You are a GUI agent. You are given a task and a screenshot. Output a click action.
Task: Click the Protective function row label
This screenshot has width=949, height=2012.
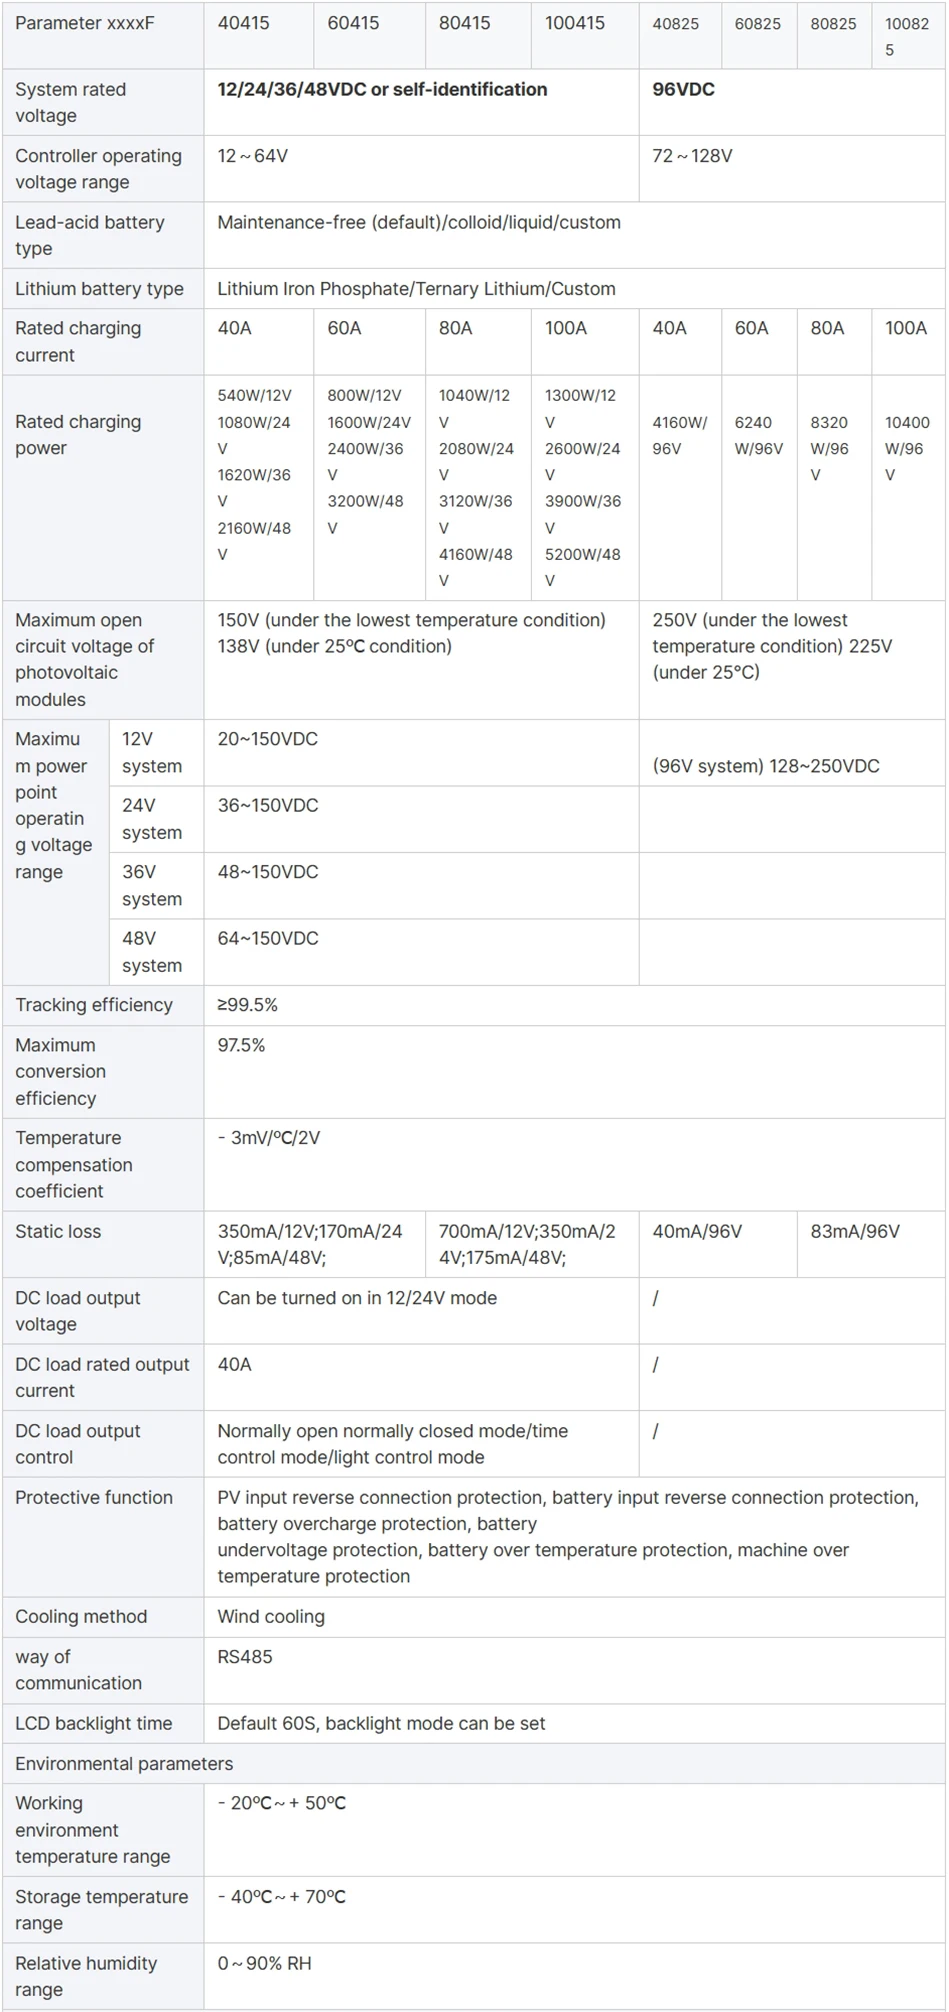[x=94, y=1497]
